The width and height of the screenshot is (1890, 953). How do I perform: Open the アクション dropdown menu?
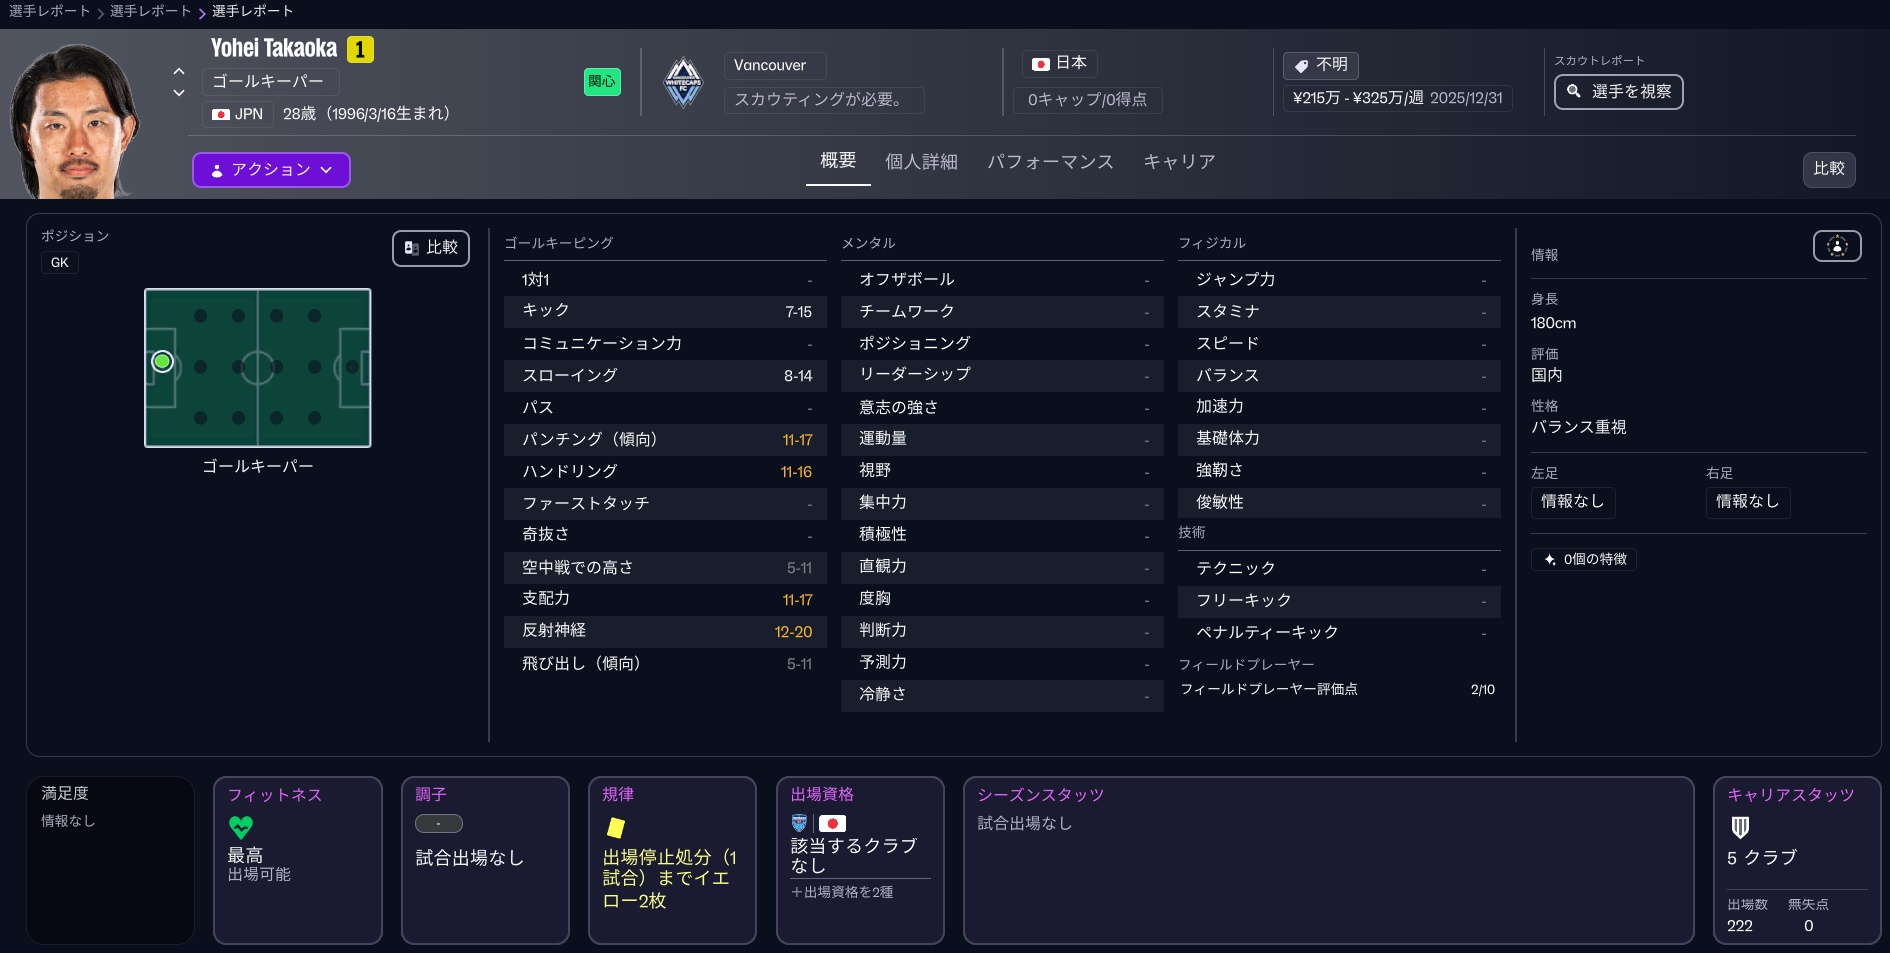[x=271, y=170]
